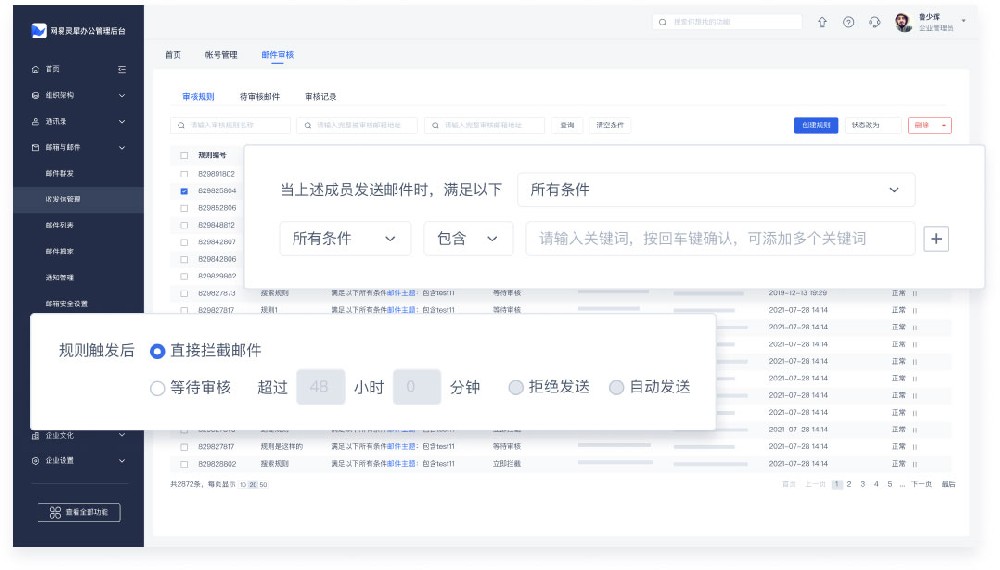Viewport: 1000px width, 570px height.
Task: Click the 查看全部功能 button in sidebar
Action: (x=78, y=512)
